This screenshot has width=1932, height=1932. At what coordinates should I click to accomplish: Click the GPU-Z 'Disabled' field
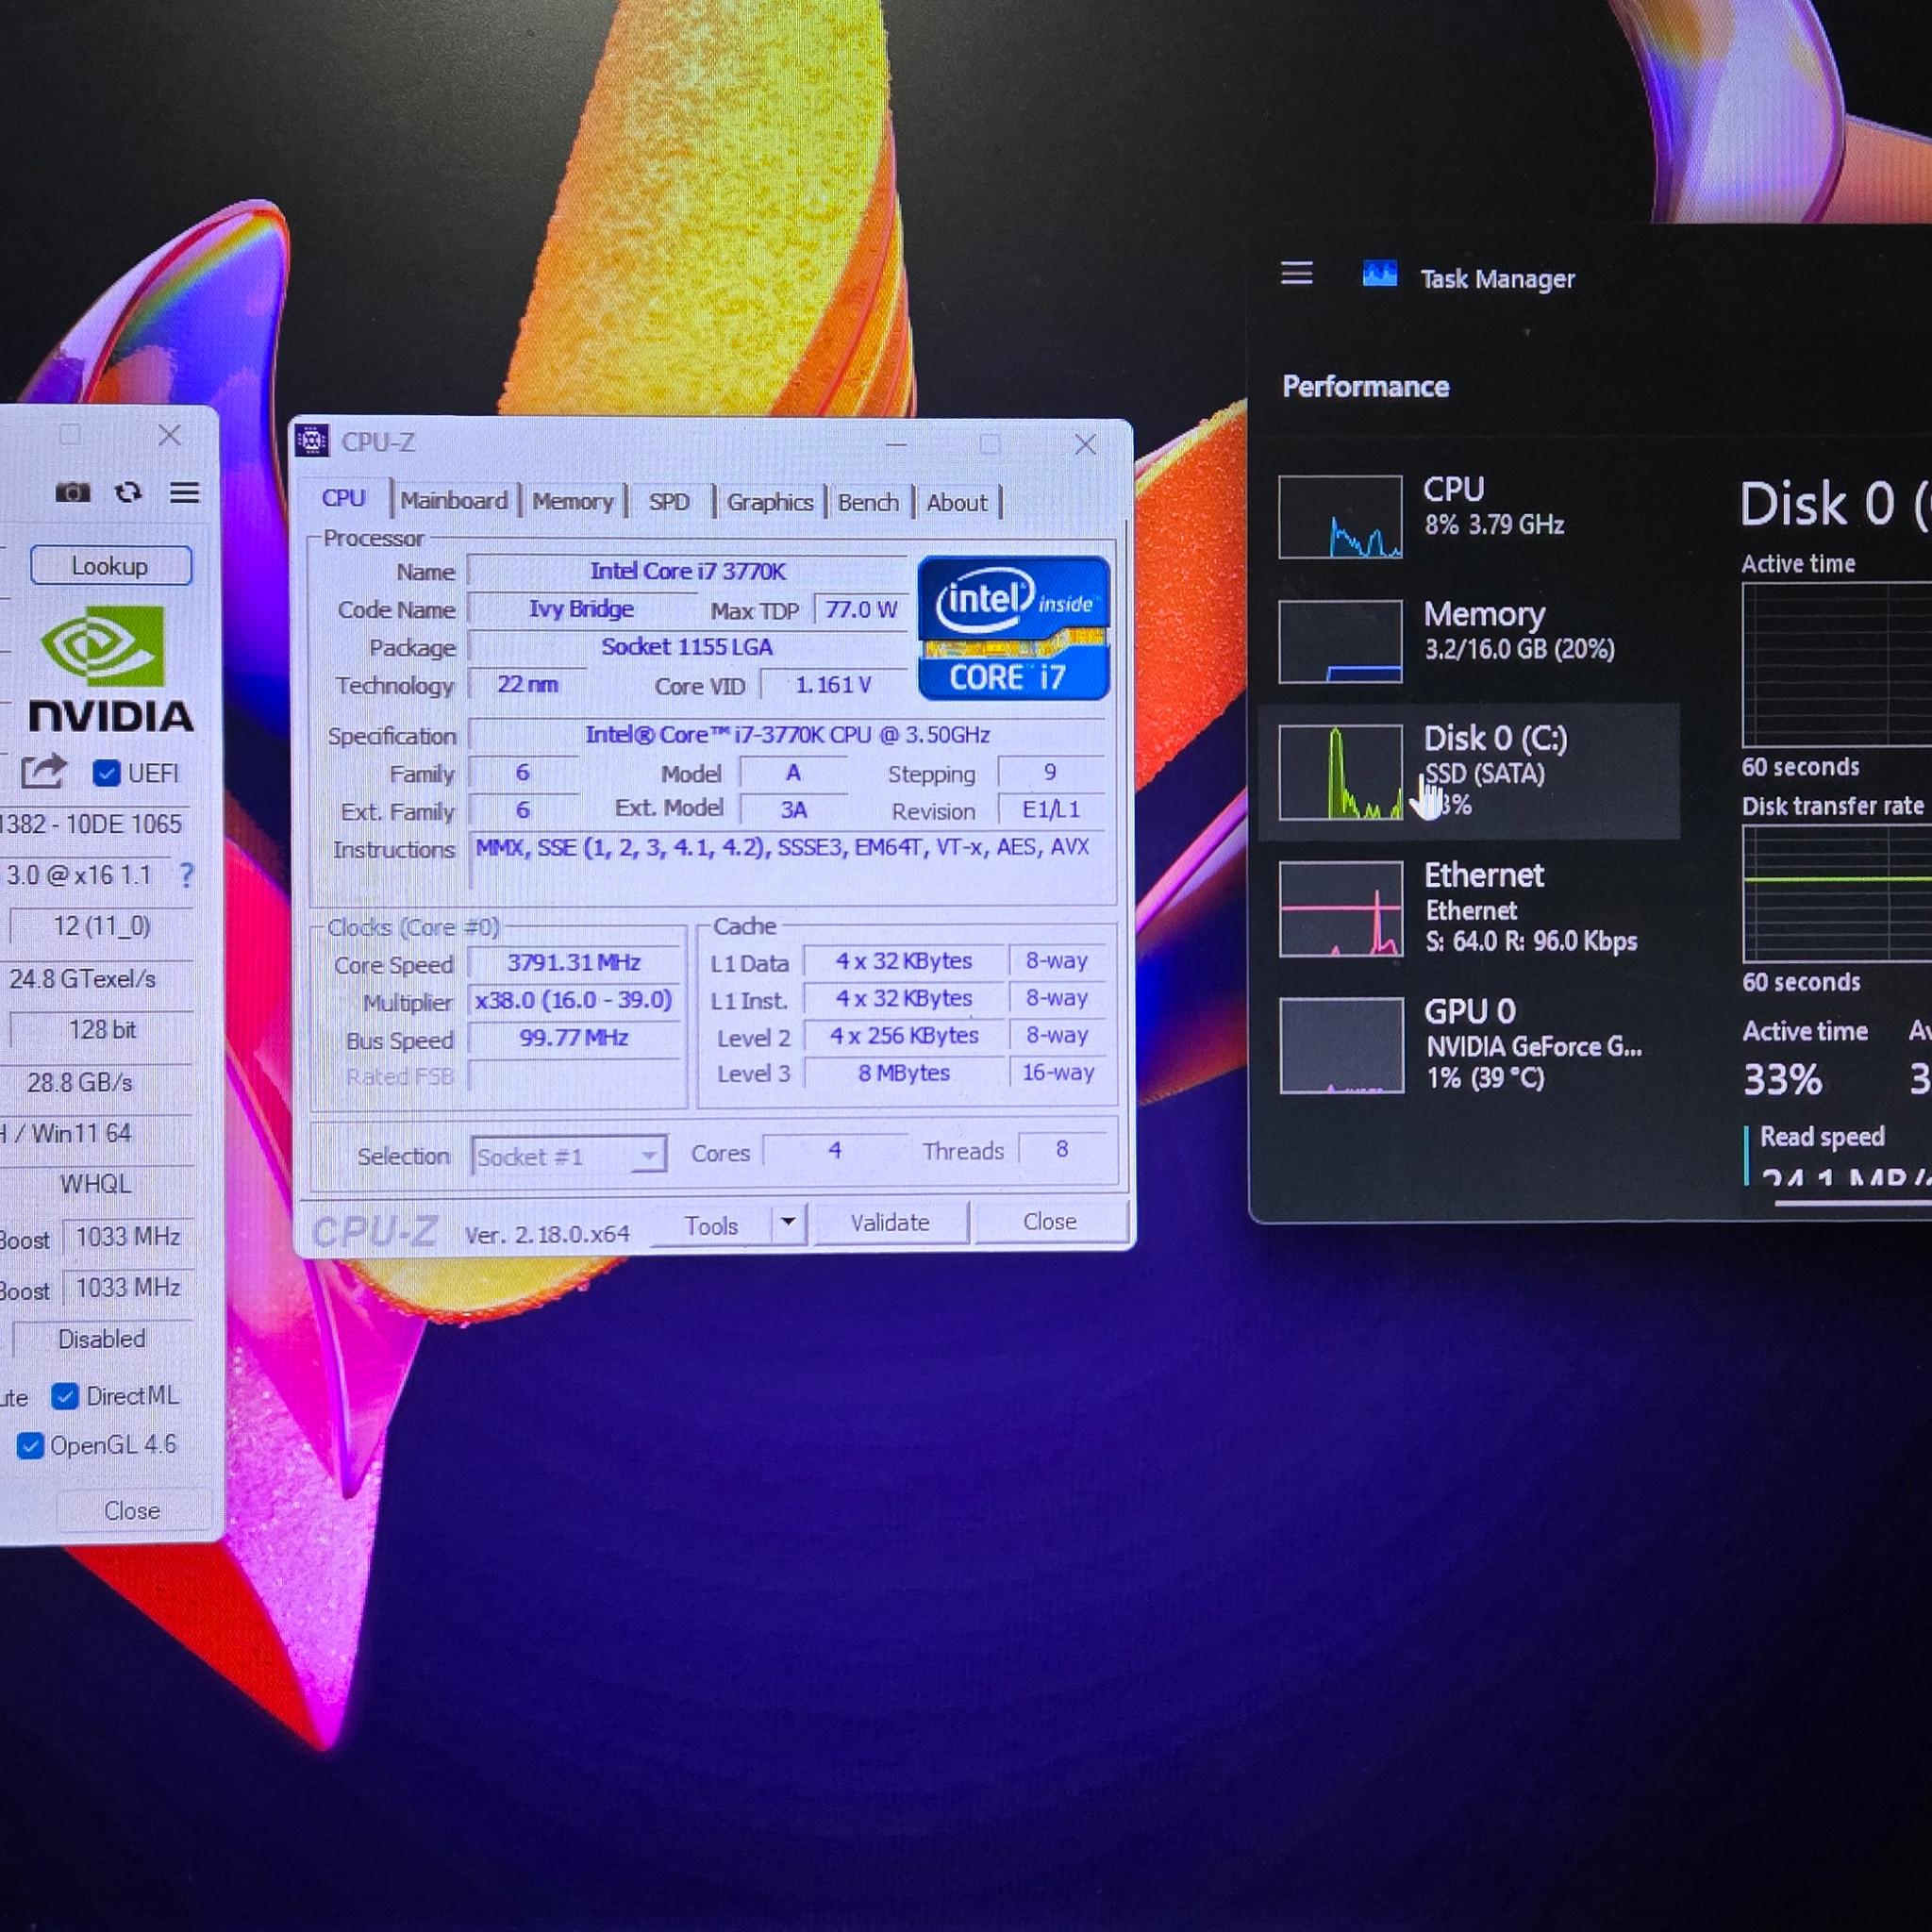(101, 1339)
